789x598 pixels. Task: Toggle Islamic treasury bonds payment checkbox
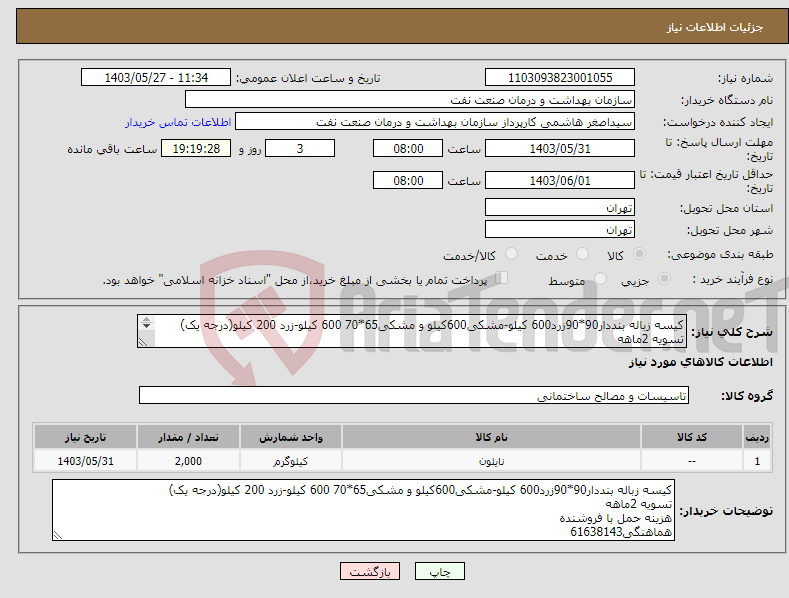pos(501,278)
